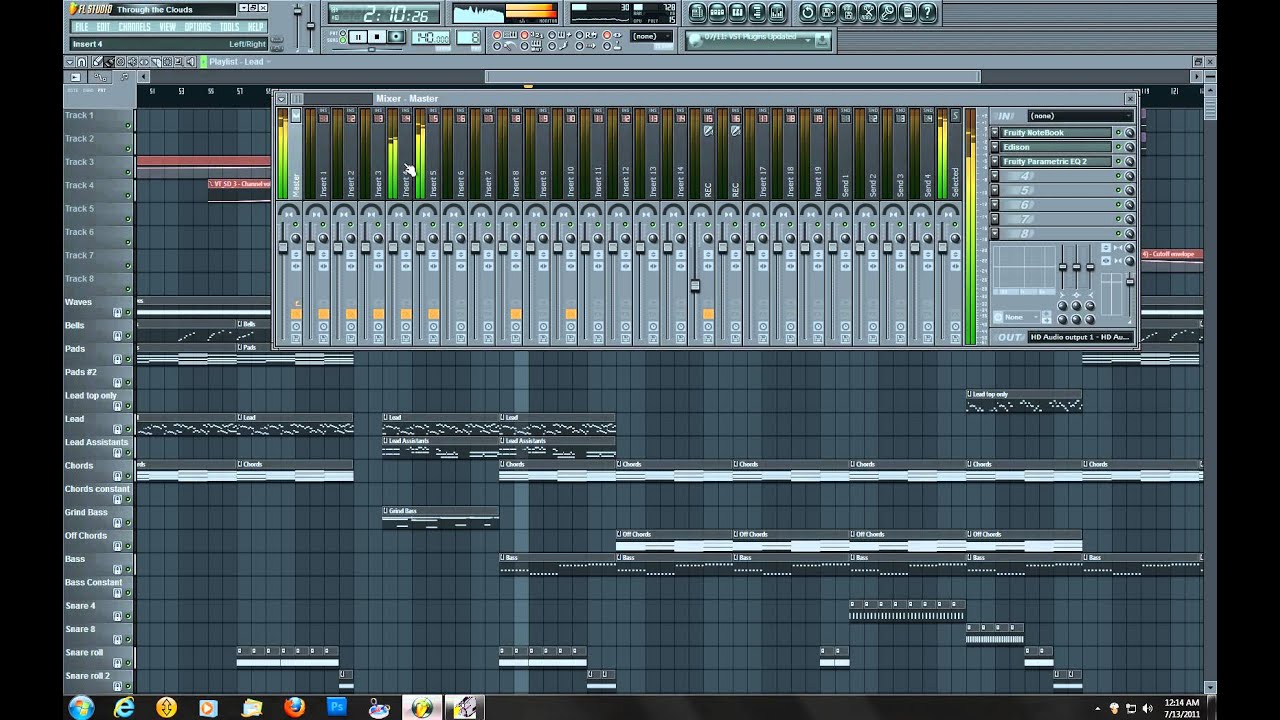Toggle pattern mode radio button
This screenshot has width=1280, height=720.
tap(342, 33)
